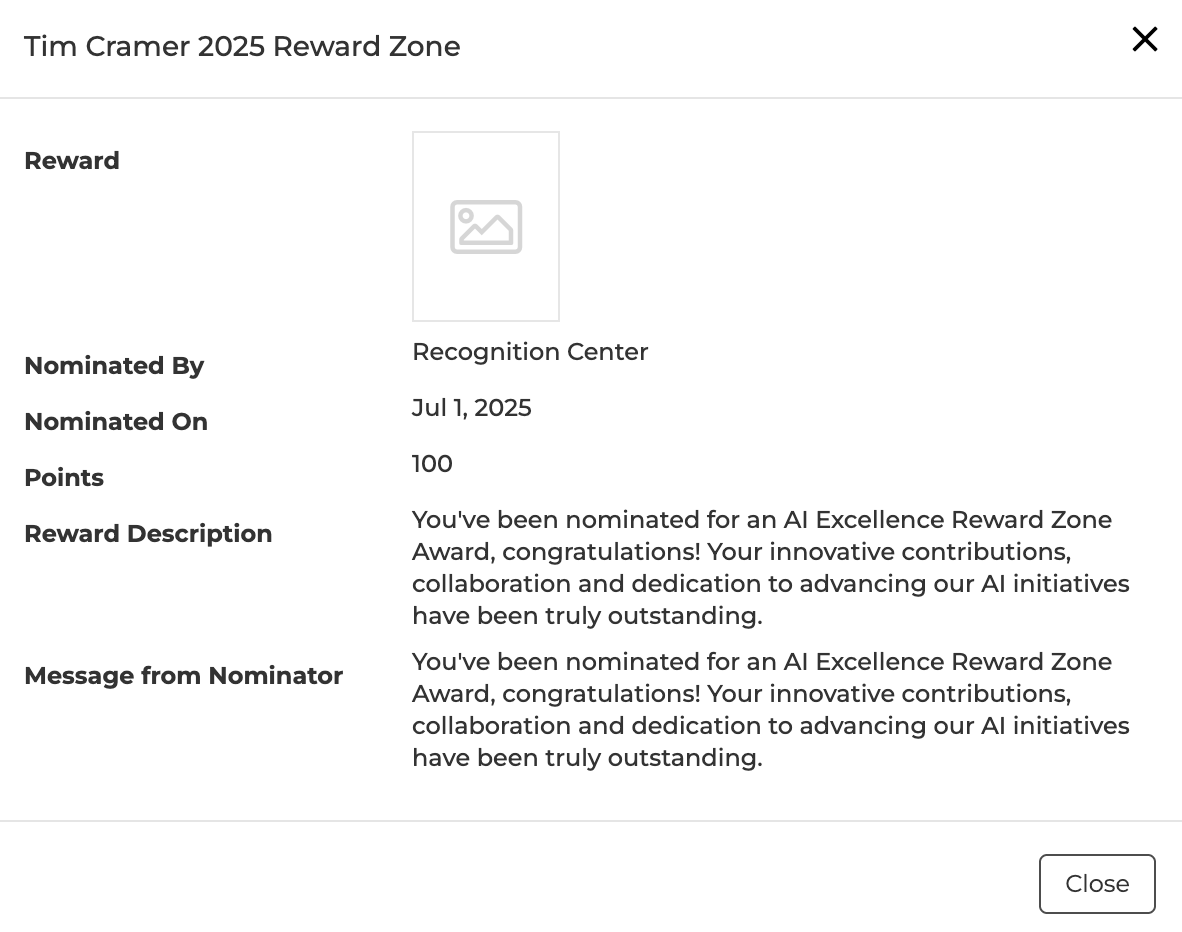Click the divider below the dialog title
The image size is (1182, 932).
(591, 98)
